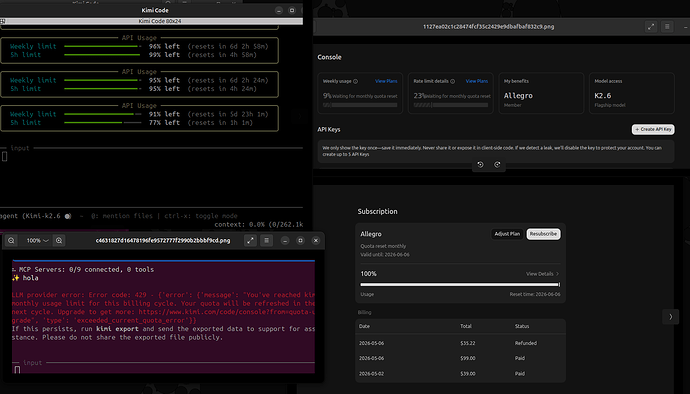Click the 'Allegro' value in My benefits card
The width and height of the screenshot is (690, 394).
pyautogui.click(x=518, y=96)
